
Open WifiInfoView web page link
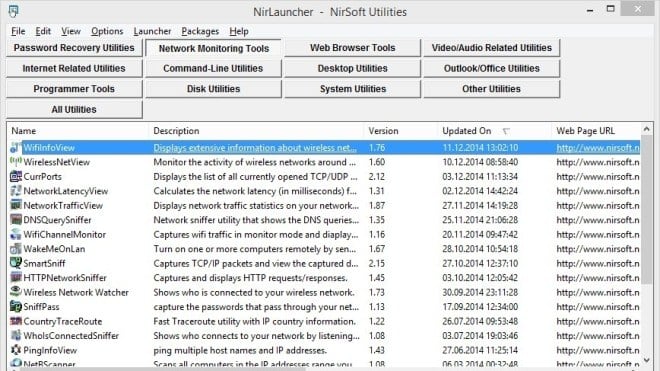point(598,147)
